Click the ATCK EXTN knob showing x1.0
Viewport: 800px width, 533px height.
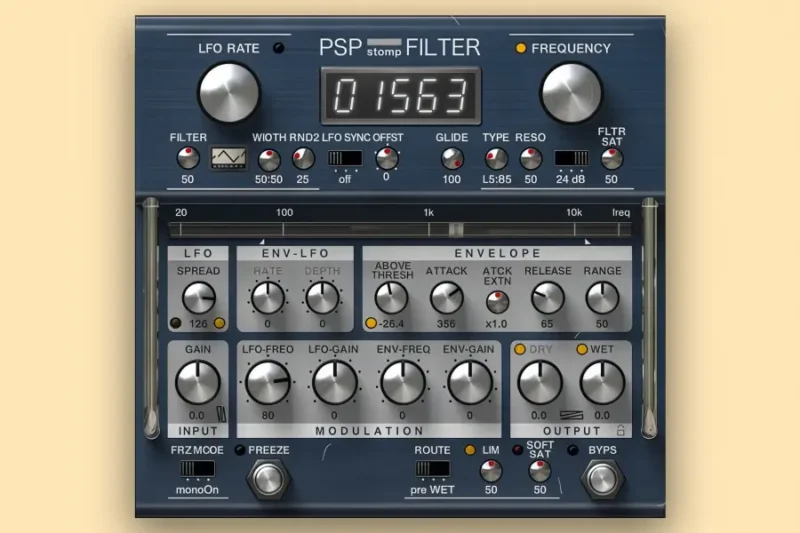click(x=497, y=302)
